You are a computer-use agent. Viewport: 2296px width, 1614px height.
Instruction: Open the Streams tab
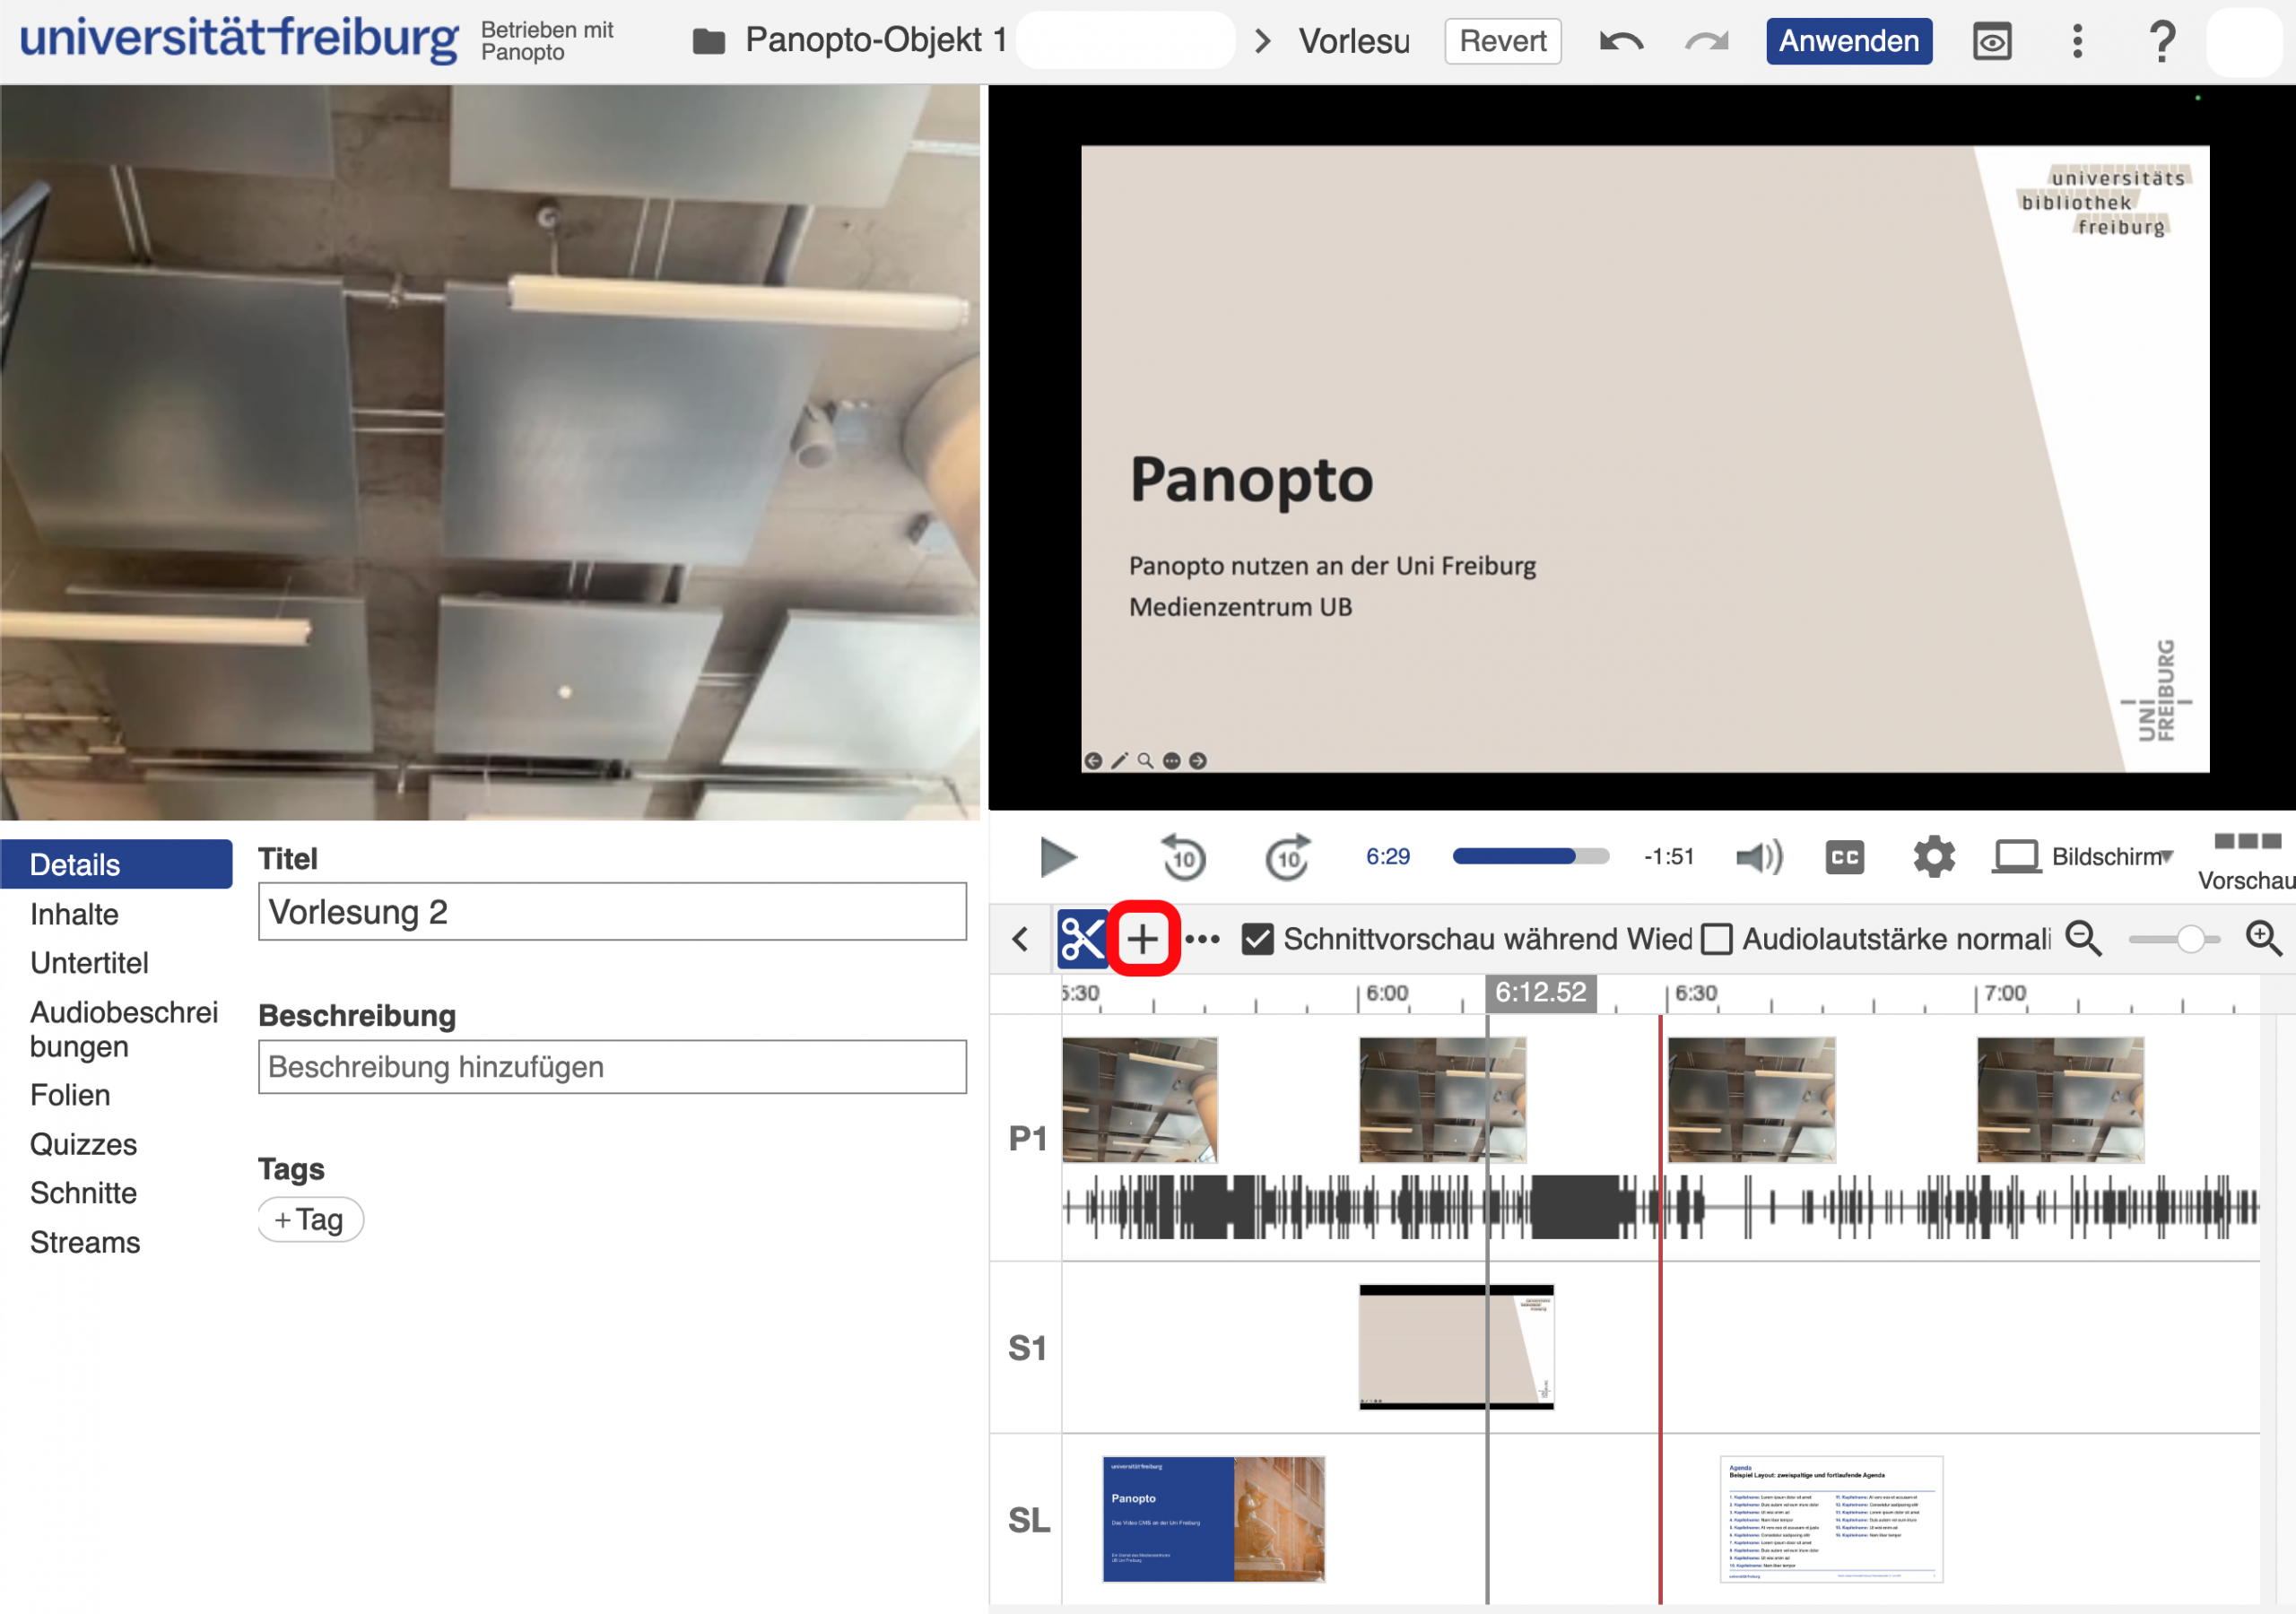85,1242
